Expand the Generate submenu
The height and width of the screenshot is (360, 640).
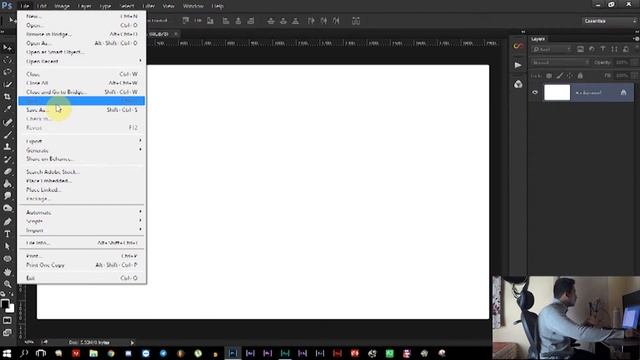(82, 150)
